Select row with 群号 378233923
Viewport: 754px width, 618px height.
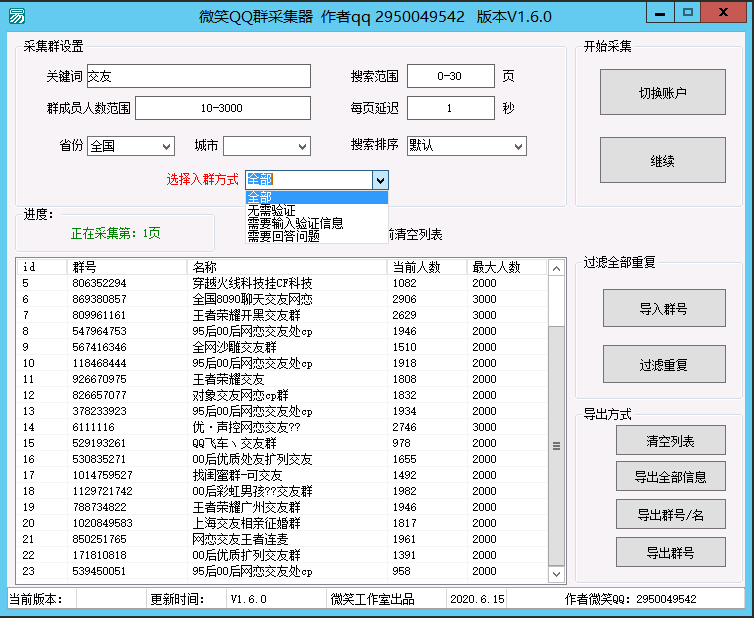click(282, 411)
